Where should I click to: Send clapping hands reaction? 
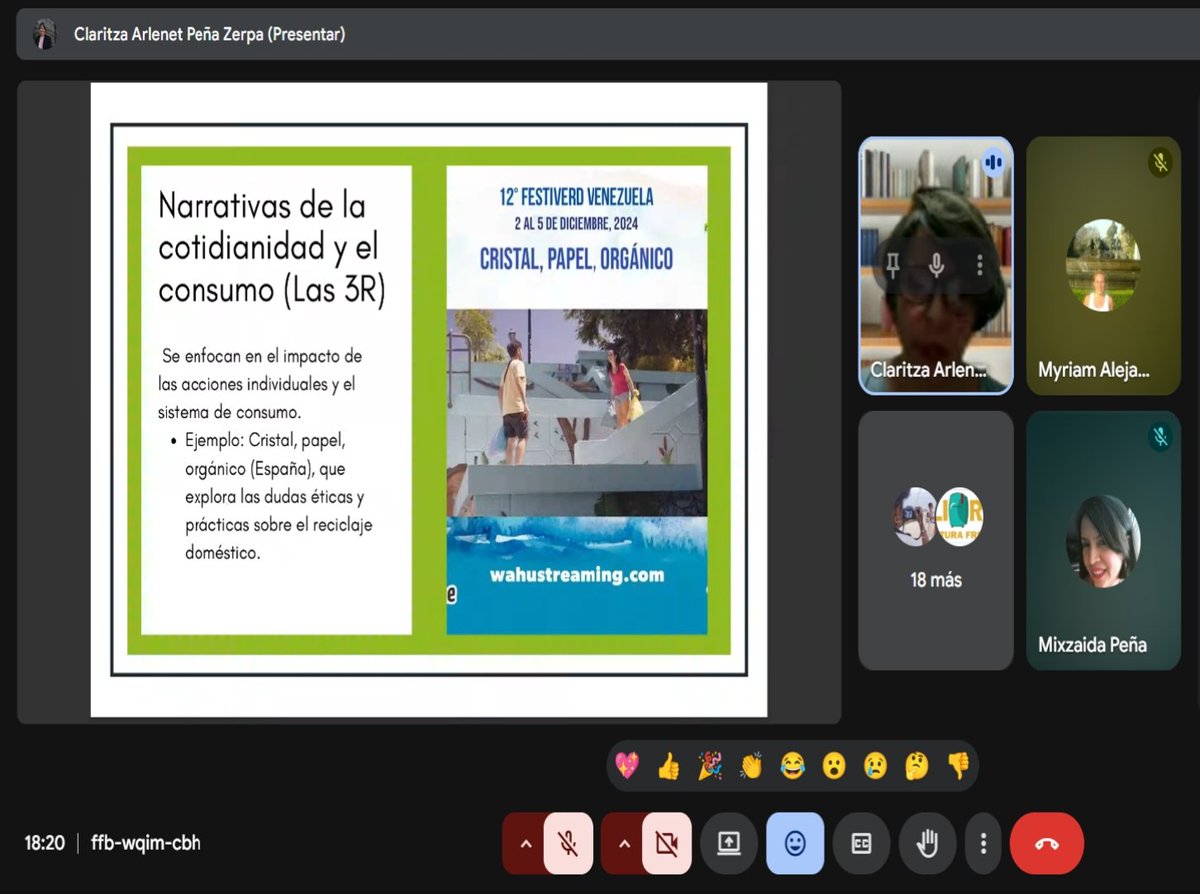[751, 766]
